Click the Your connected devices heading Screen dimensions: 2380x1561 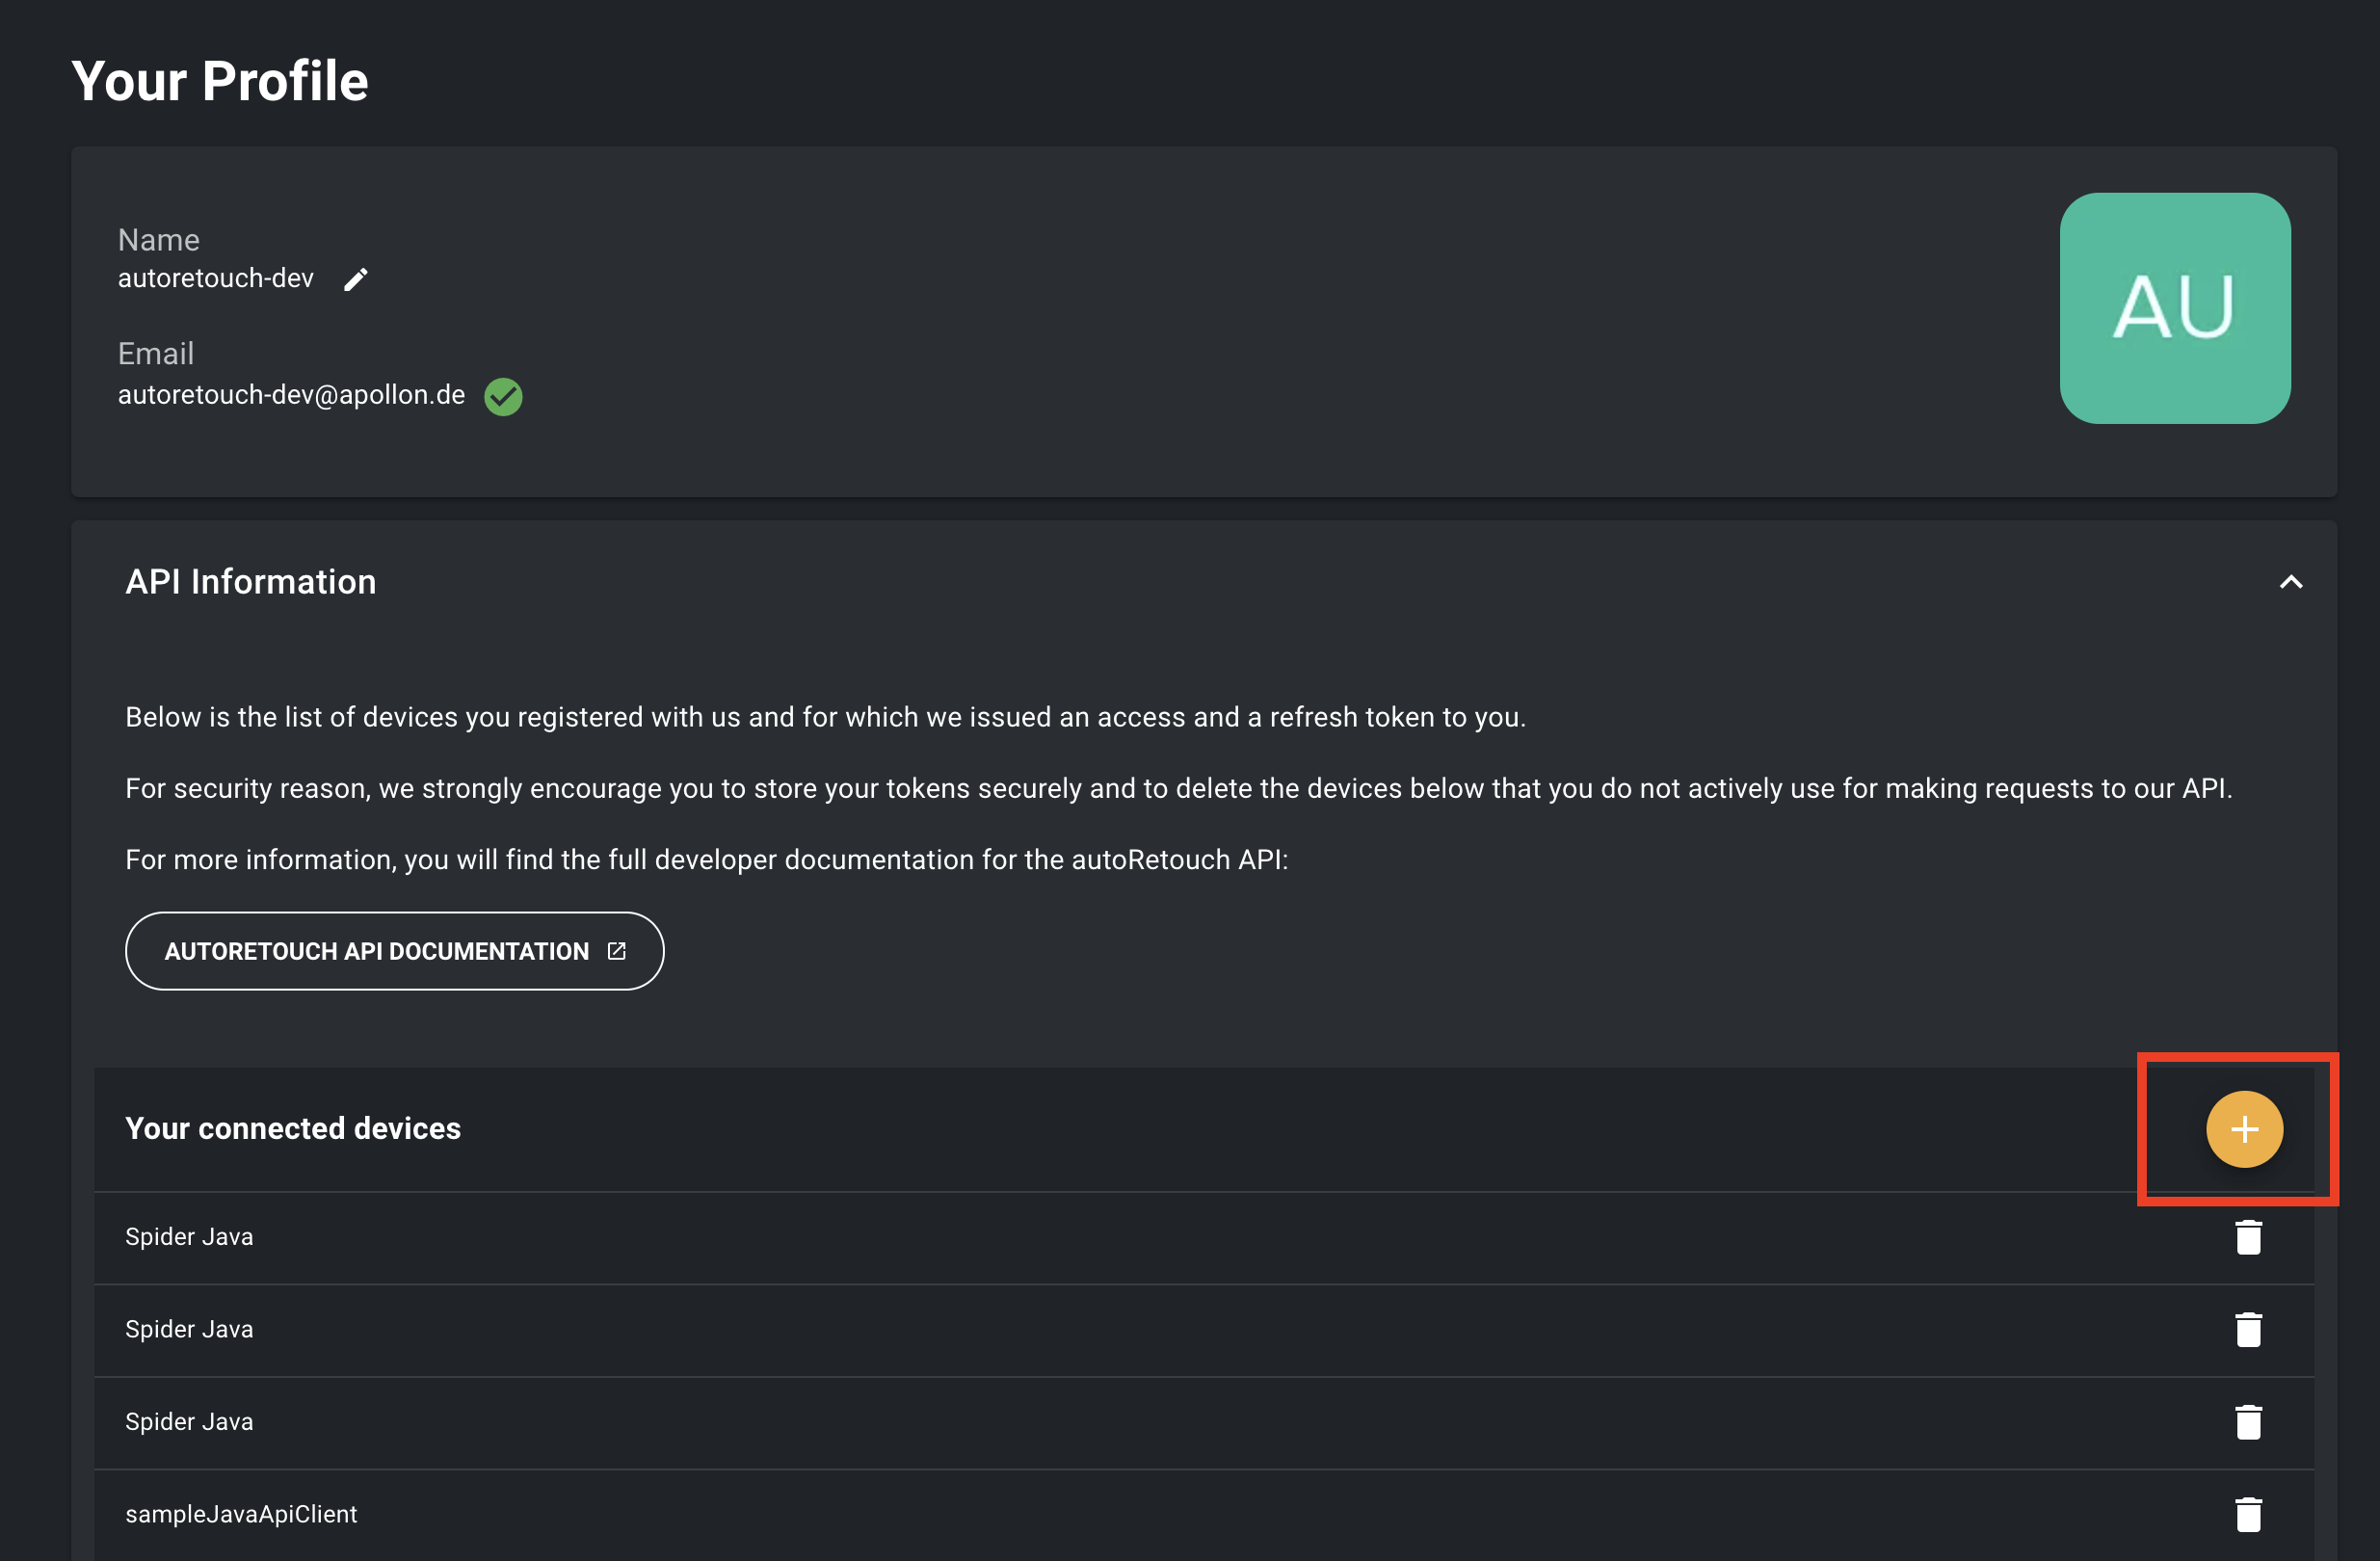293,1128
